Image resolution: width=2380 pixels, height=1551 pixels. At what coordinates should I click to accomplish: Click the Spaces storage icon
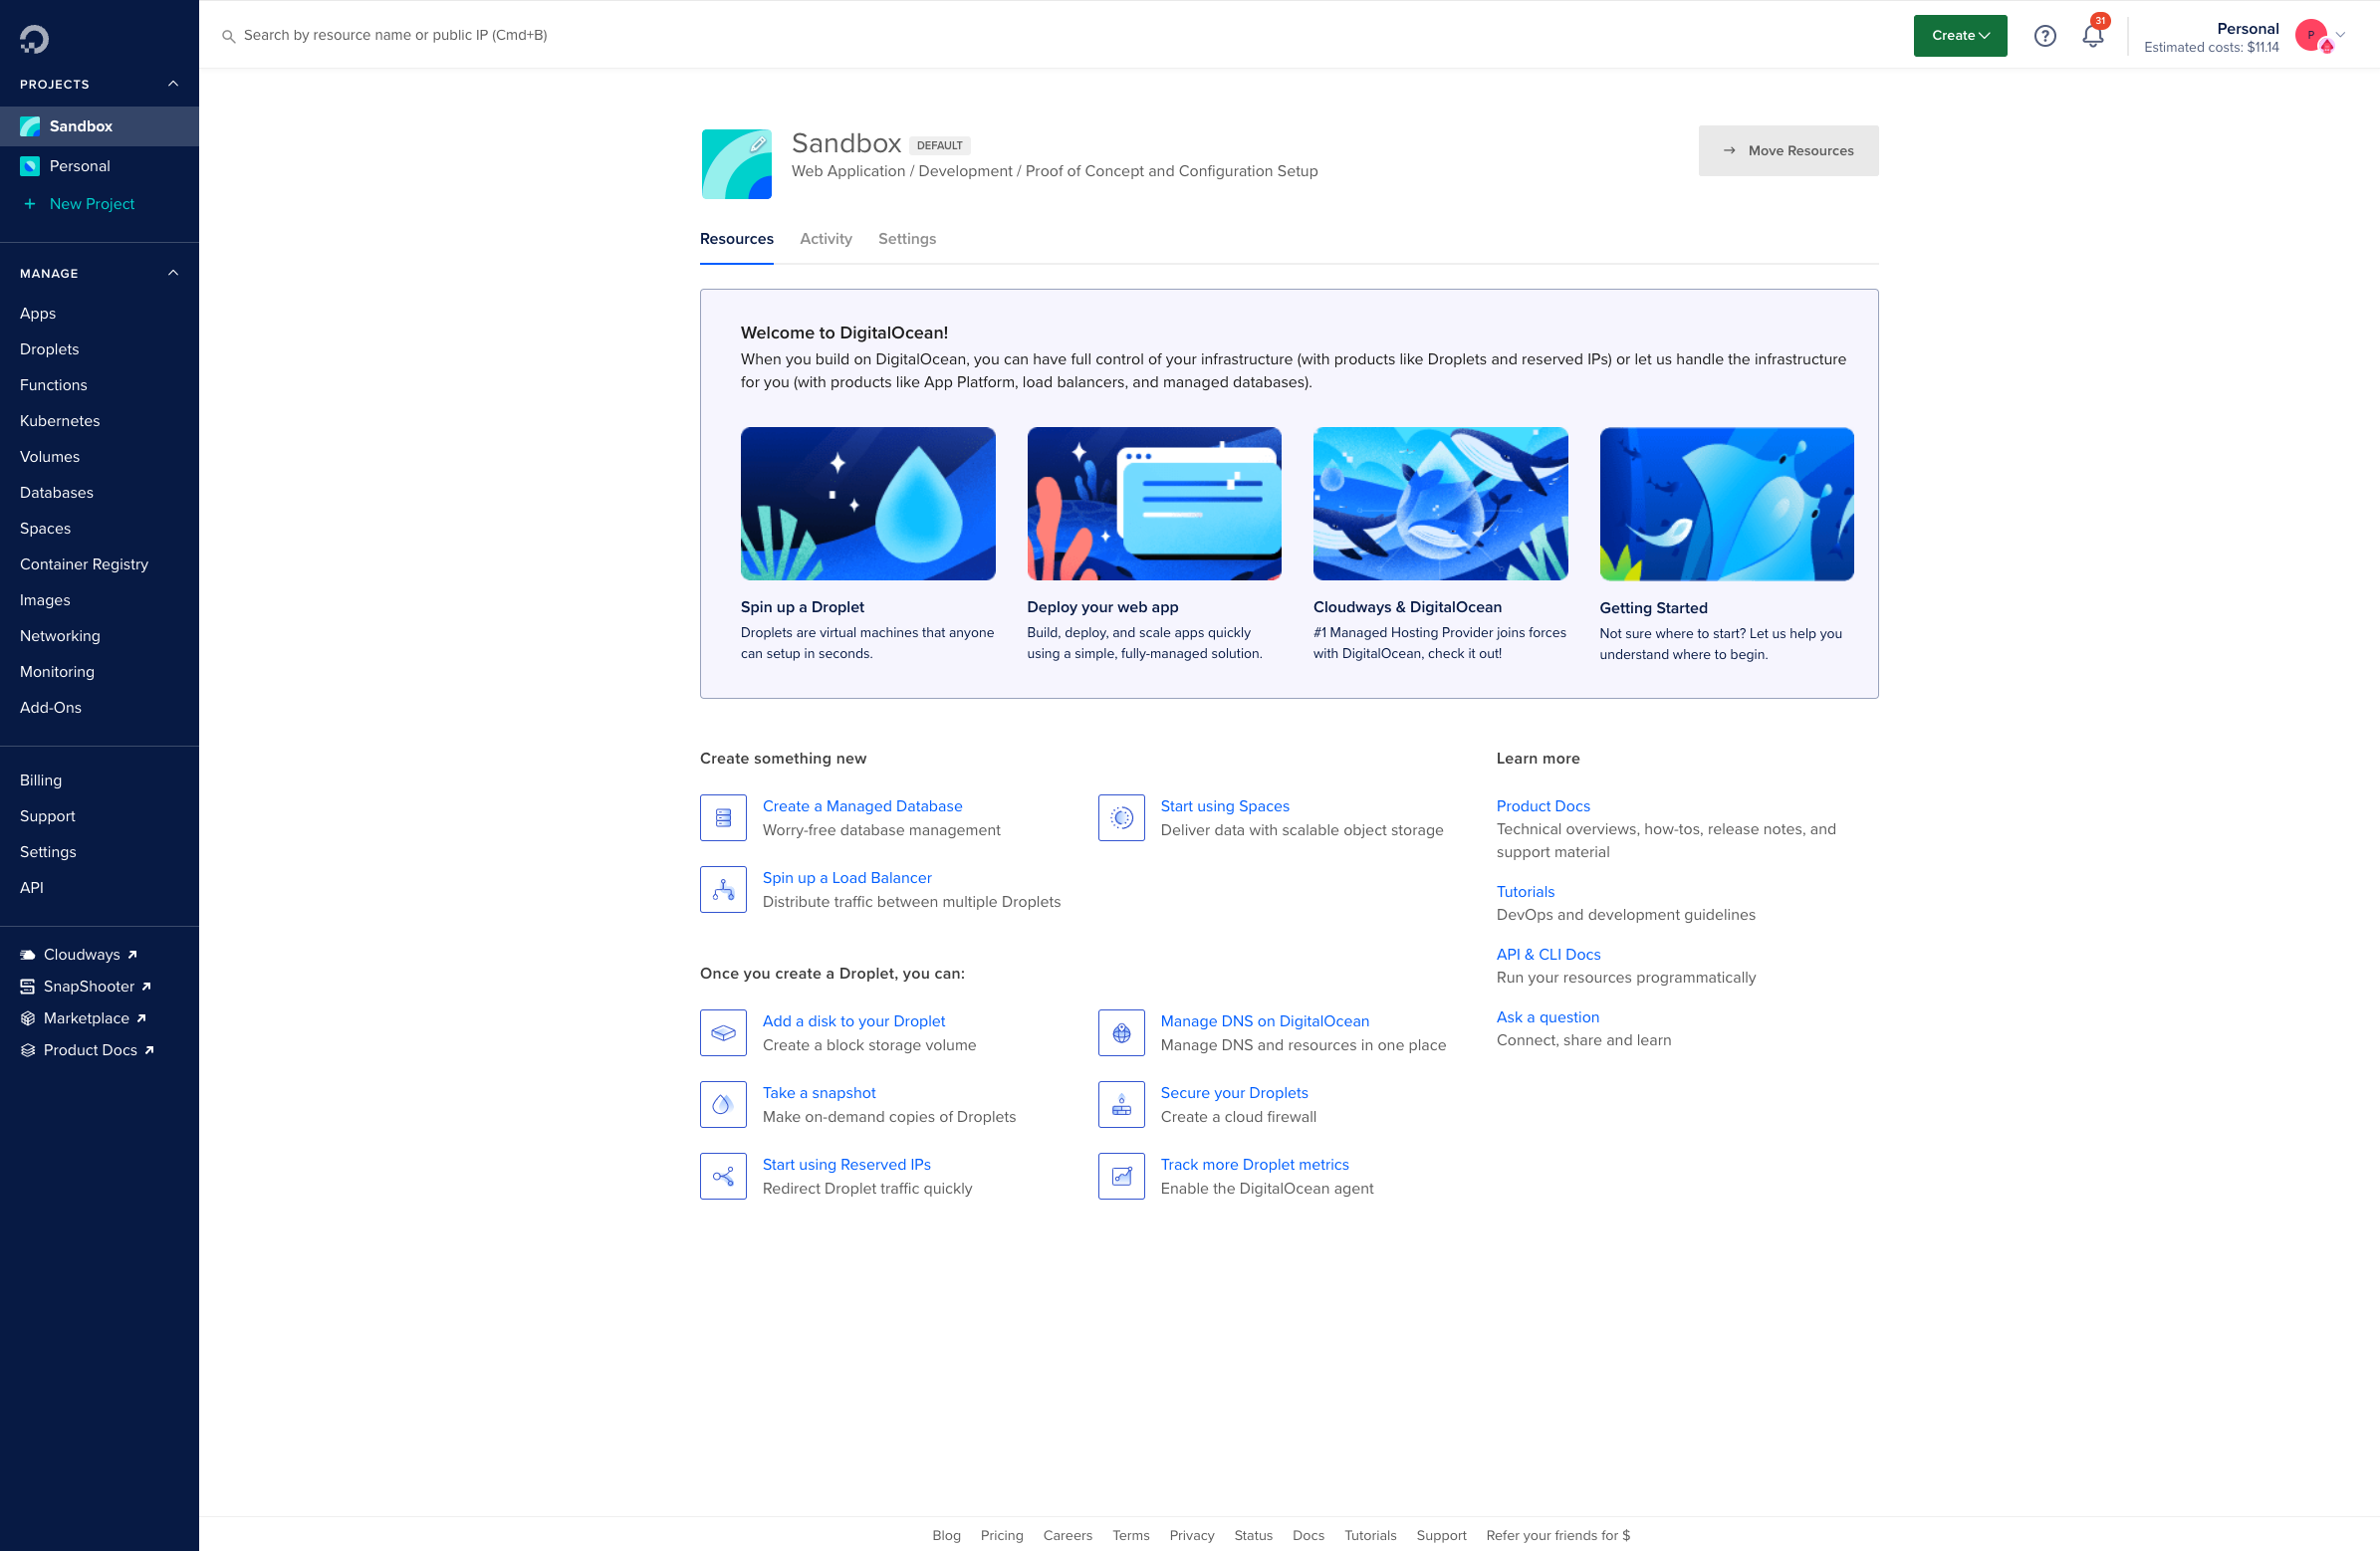pyautogui.click(x=1121, y=818)
